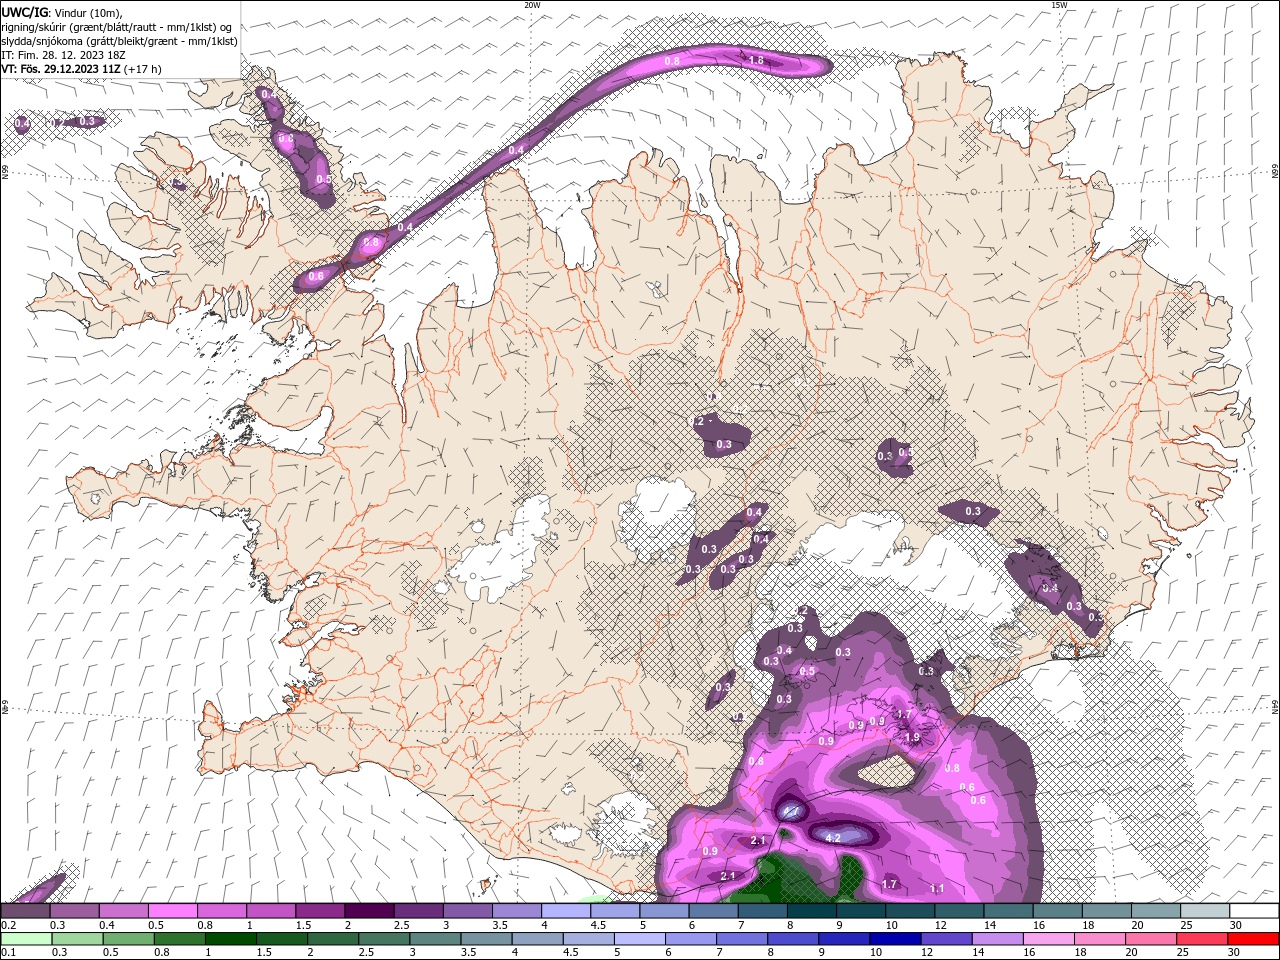Pick the snow legend swatch between 8 and 9
Image resolution: width=1280 pixels, height=960 pixels.
tap(811, 911)
